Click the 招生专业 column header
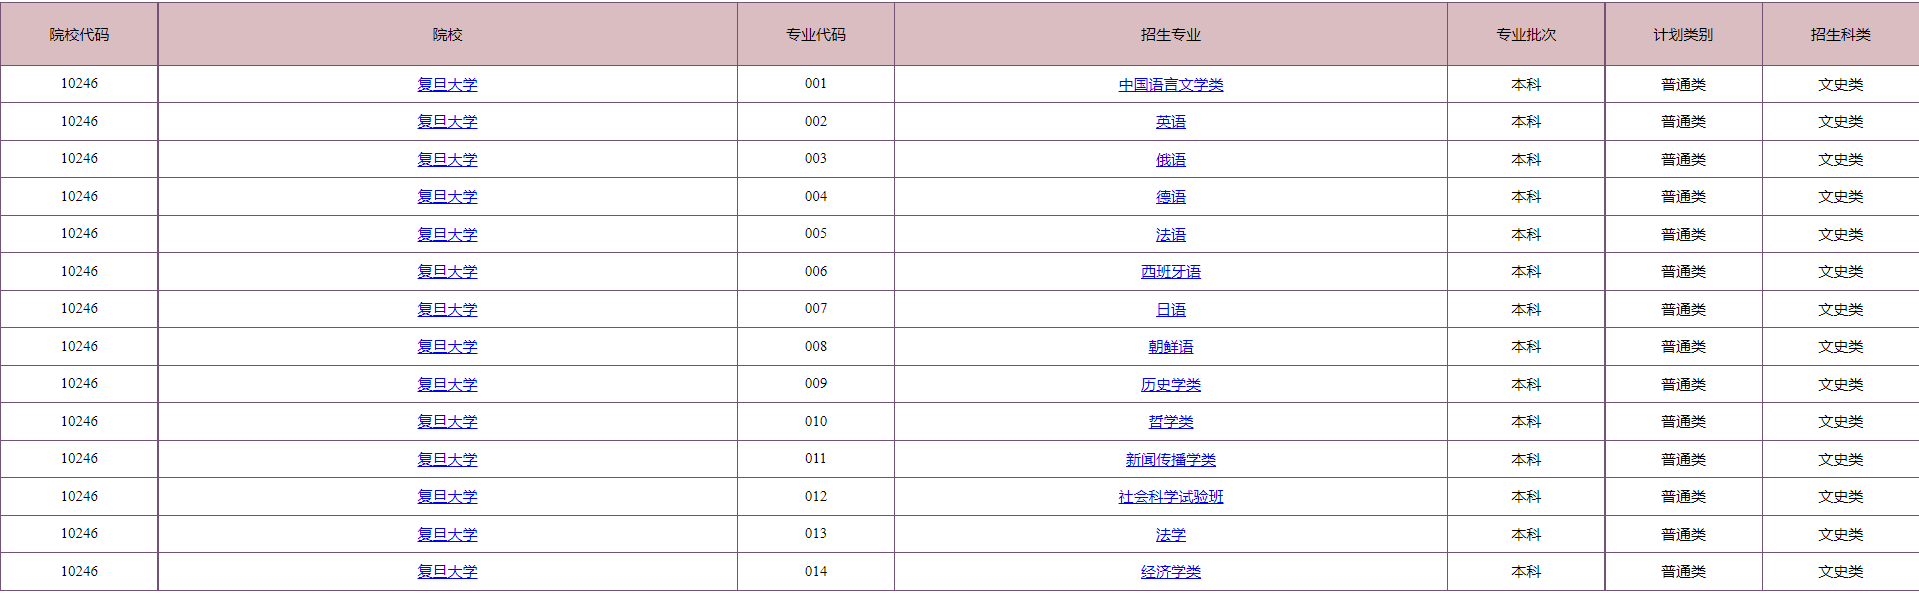This screenshot has width=1919, height=593. coord(1171,34)
